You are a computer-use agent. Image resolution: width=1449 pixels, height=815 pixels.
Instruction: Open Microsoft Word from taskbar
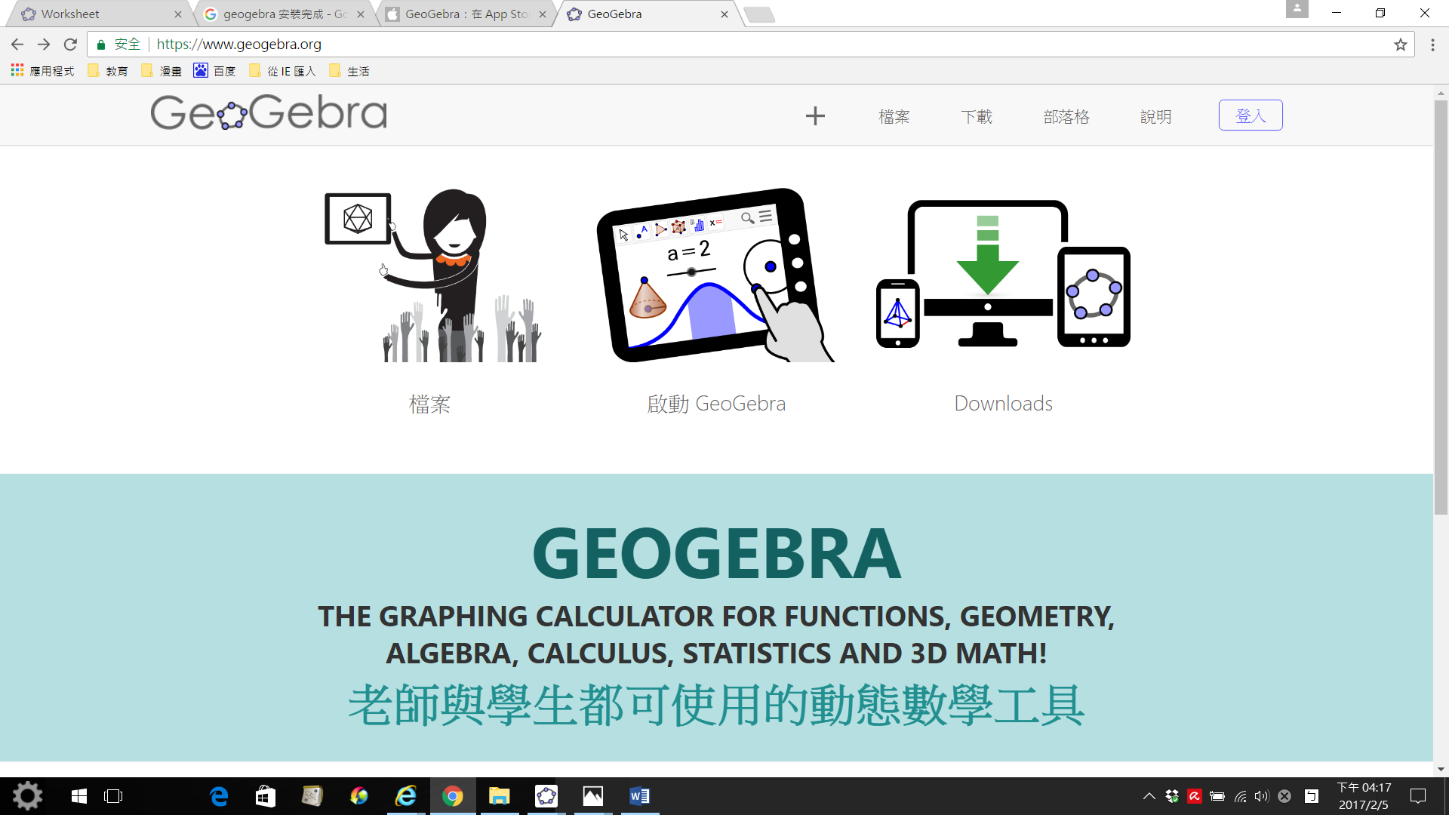(640, 796)
